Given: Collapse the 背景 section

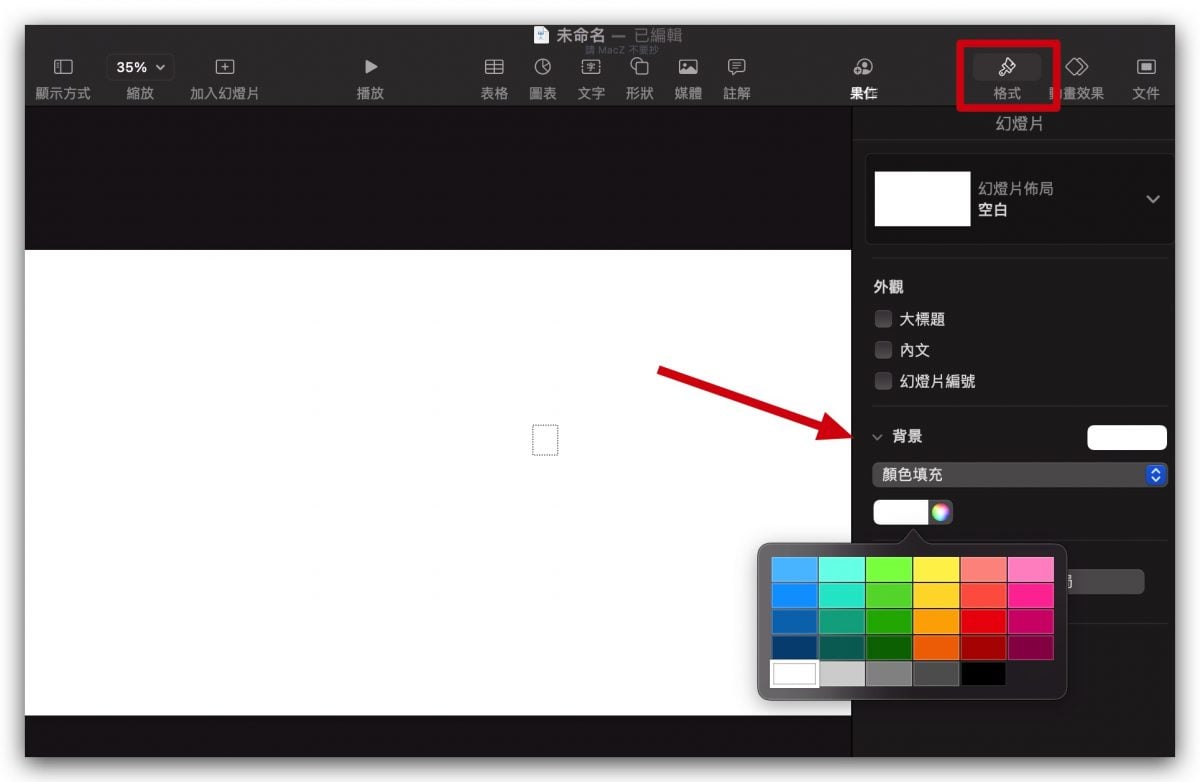Looking at the screenshot, I should 877,437.
